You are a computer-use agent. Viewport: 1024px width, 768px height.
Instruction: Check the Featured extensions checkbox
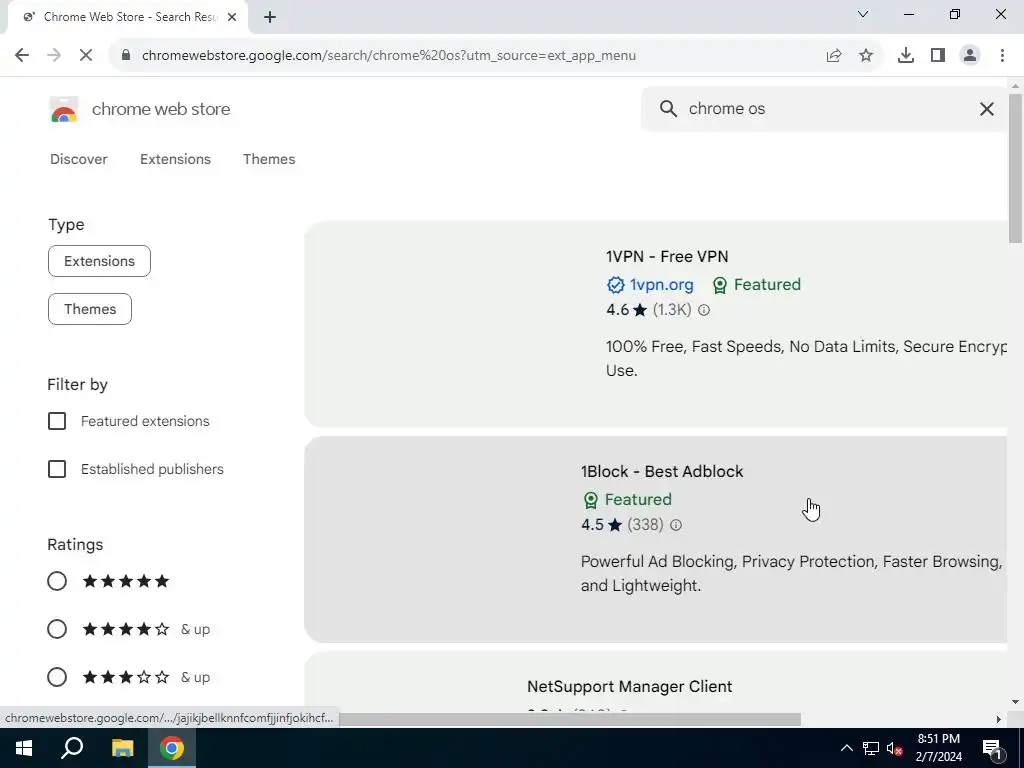click(57, 421)
